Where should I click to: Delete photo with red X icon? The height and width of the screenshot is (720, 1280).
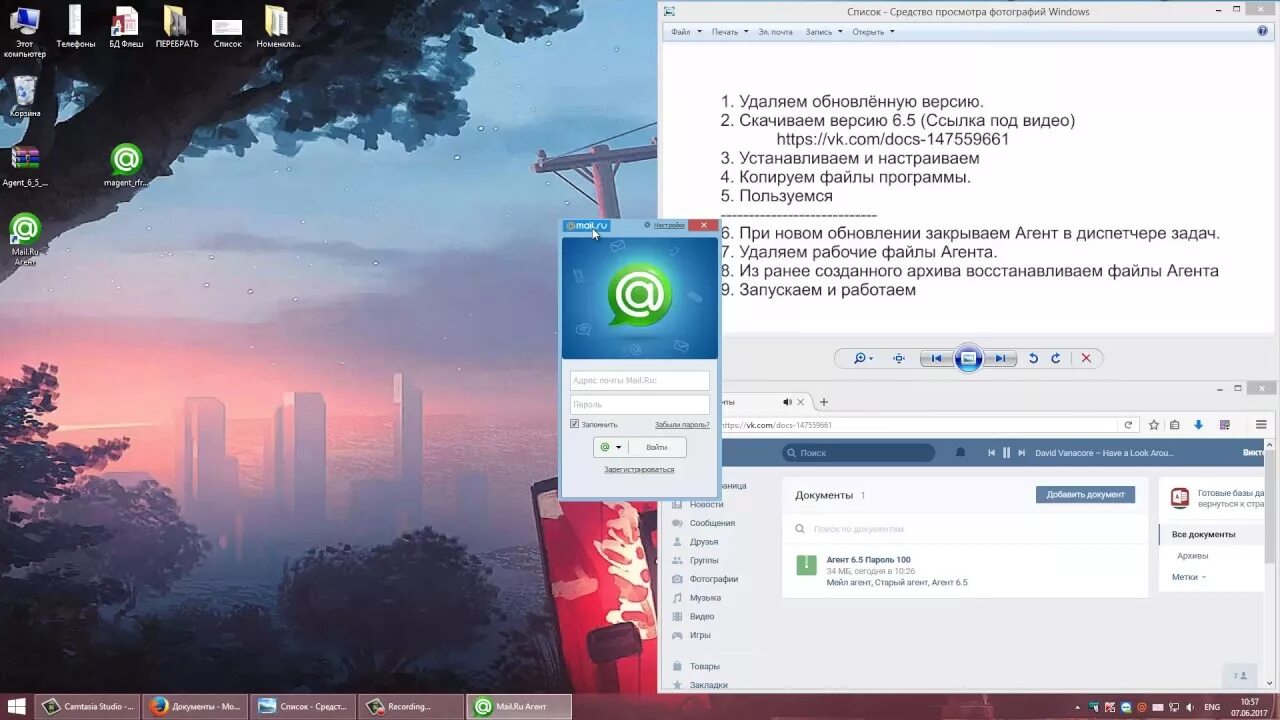[x=1086, y=358]
